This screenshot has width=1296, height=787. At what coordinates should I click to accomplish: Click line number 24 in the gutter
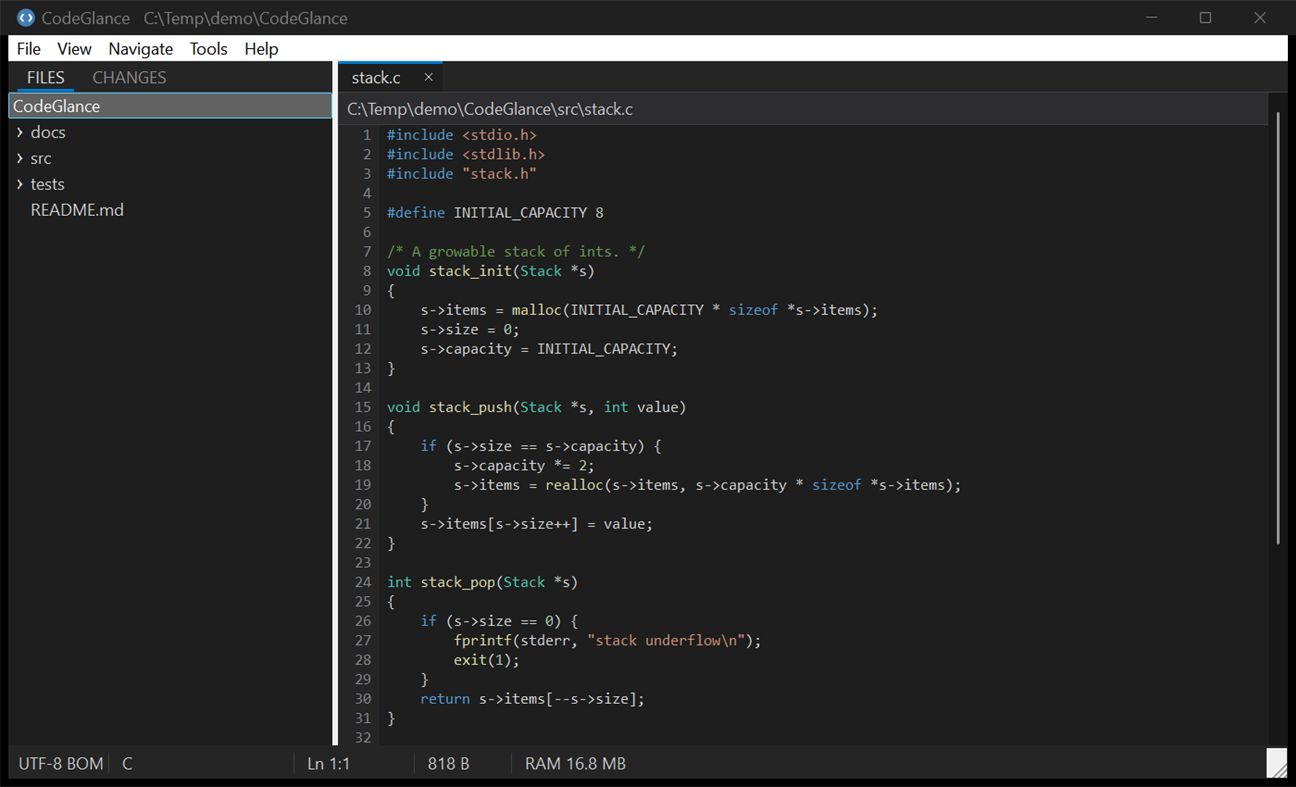click(362, 582)
